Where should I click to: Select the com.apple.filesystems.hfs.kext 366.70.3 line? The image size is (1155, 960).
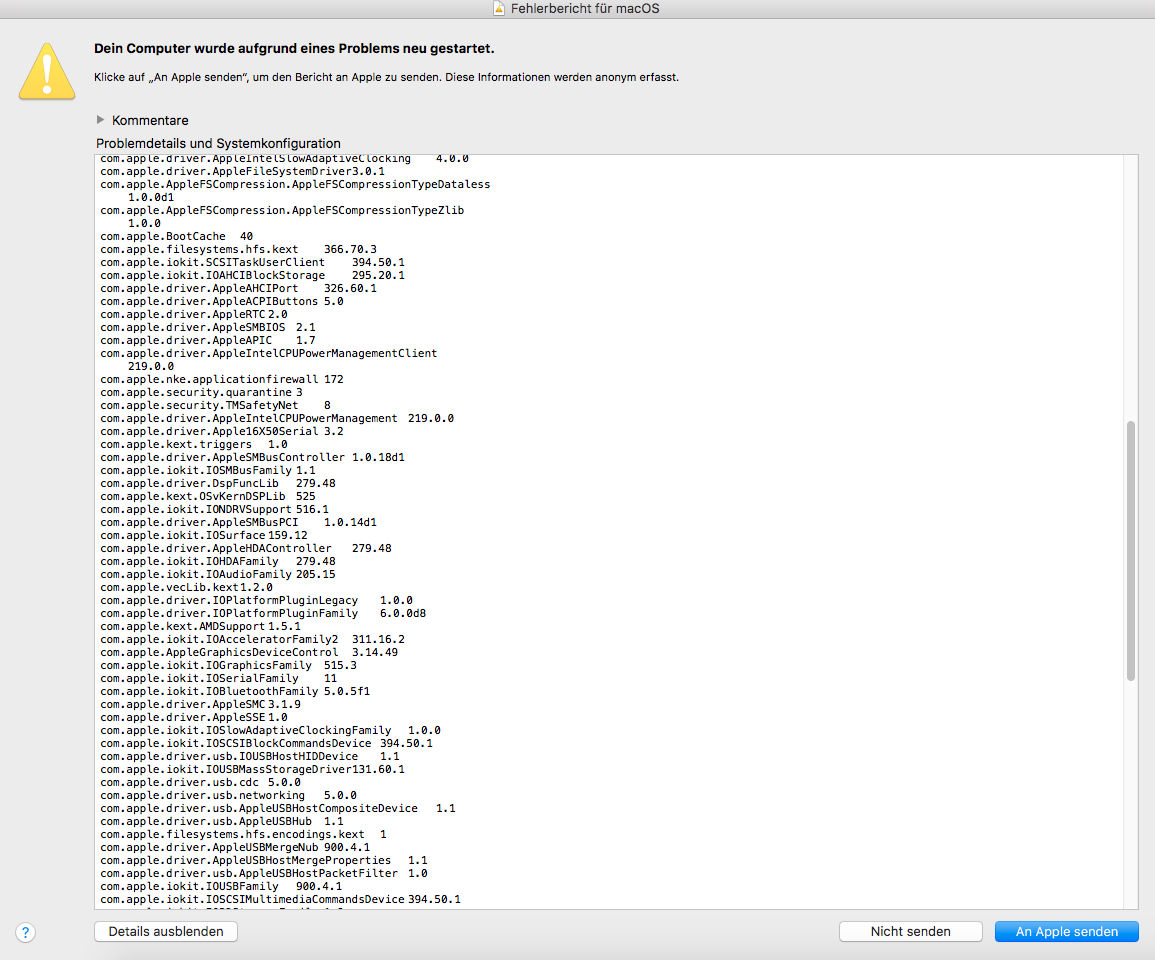239,250
